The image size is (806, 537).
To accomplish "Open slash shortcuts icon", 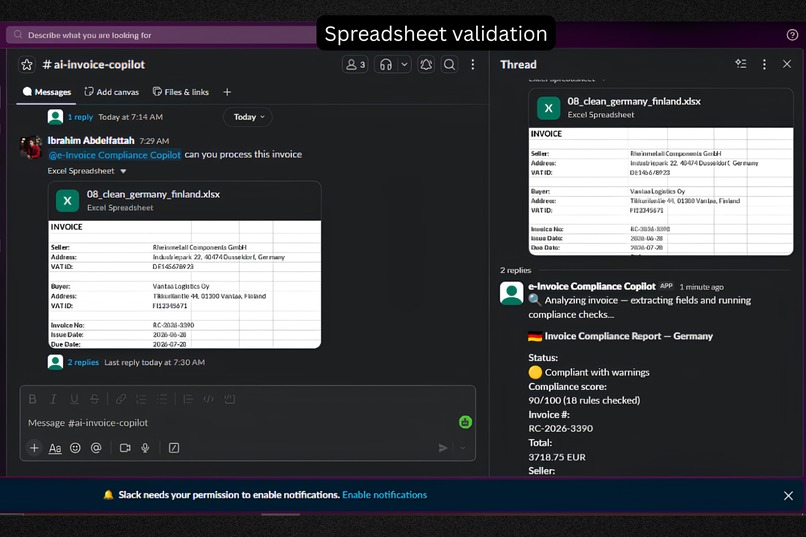I will [x=174, y=448].
